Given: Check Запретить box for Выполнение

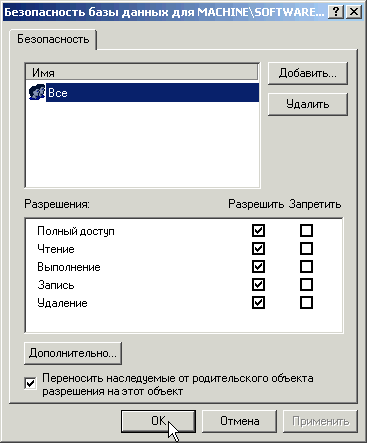Looking at the screenshot, I should pyautogui.click(x=306, y=267).
